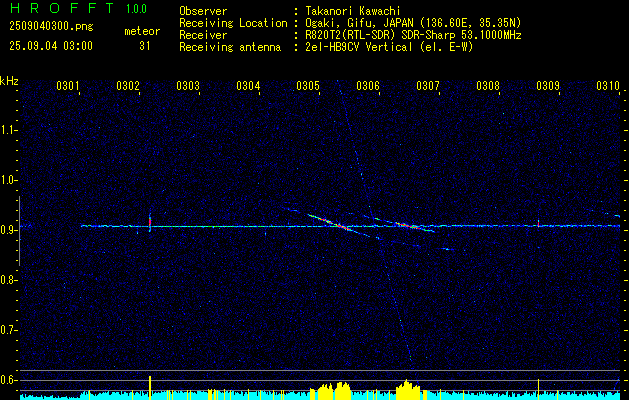629x400 pixels.
Task: Click the small echo spike near 0309
Action: pos(538,223)
